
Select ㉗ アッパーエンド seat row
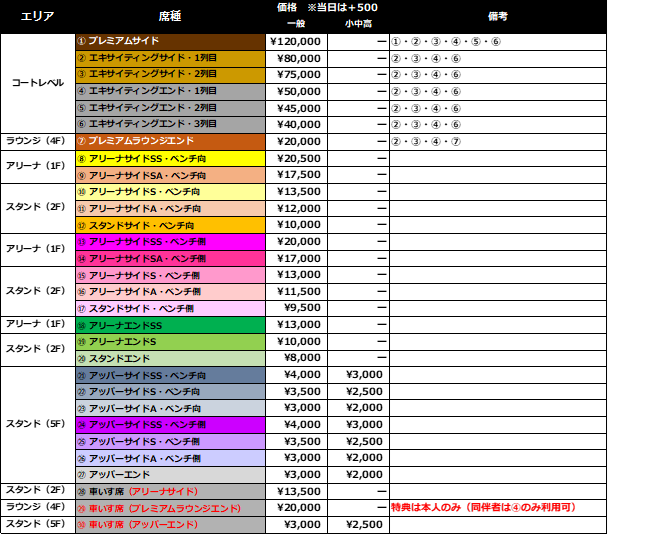tap(170, 475)
